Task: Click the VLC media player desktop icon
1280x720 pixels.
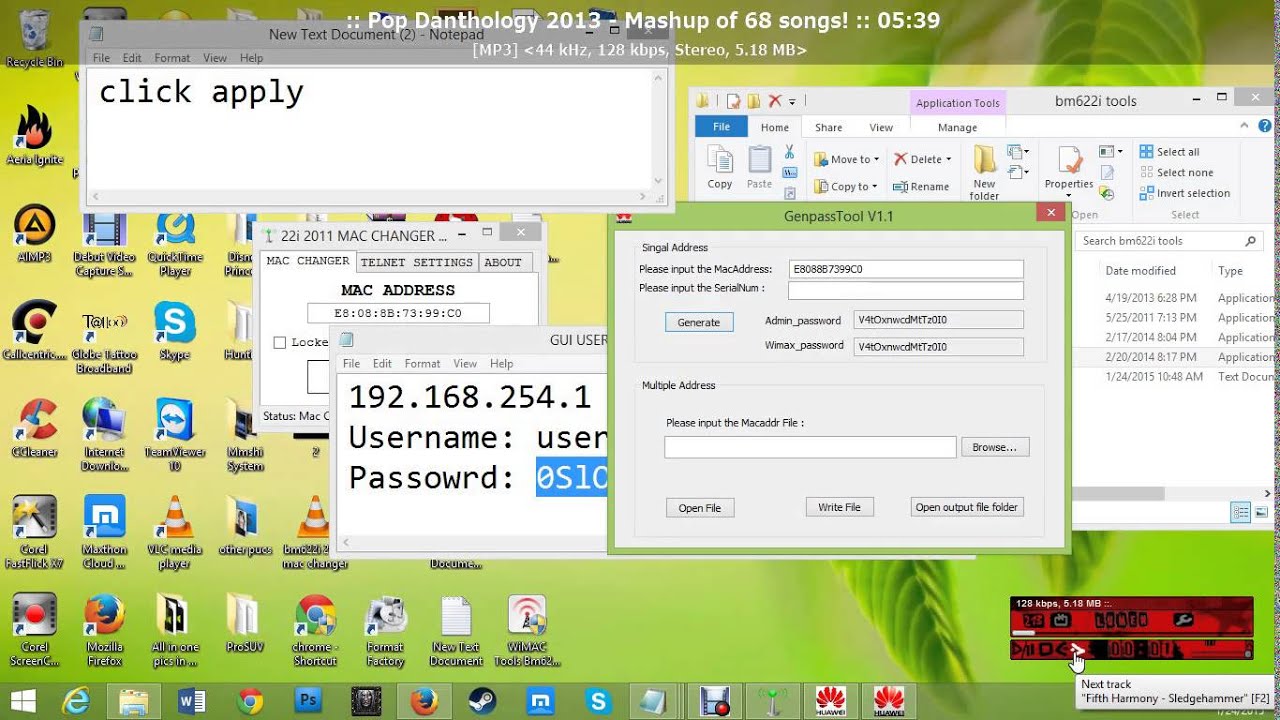Action: [174, 532]
